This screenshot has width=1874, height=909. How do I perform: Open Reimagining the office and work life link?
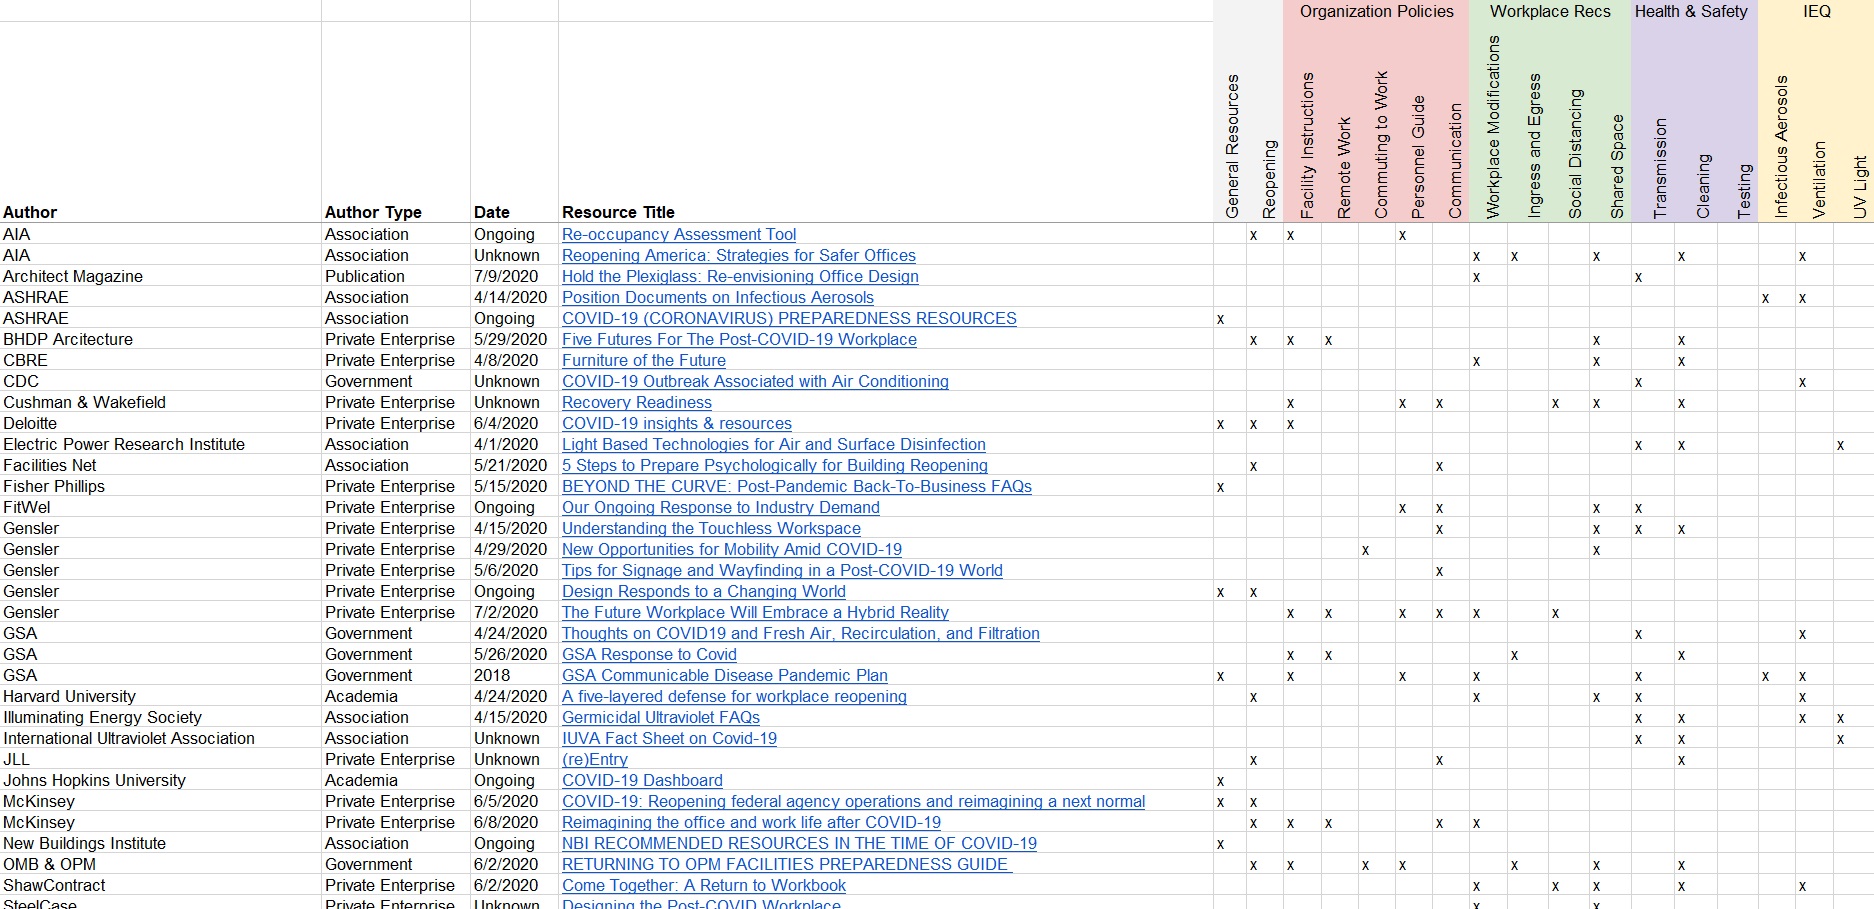coord(751,822)
